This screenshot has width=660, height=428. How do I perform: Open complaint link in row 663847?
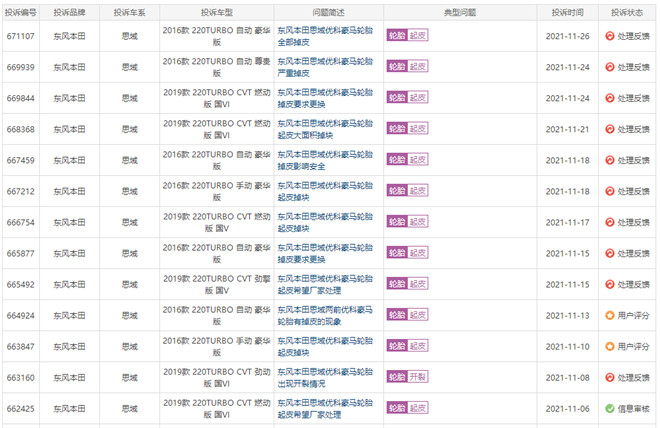pos(325,346)
